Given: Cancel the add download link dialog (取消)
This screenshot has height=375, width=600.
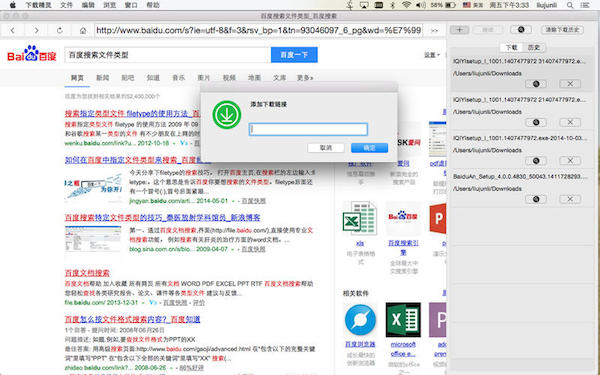Looking at the screenshot, I should [326, 148].
